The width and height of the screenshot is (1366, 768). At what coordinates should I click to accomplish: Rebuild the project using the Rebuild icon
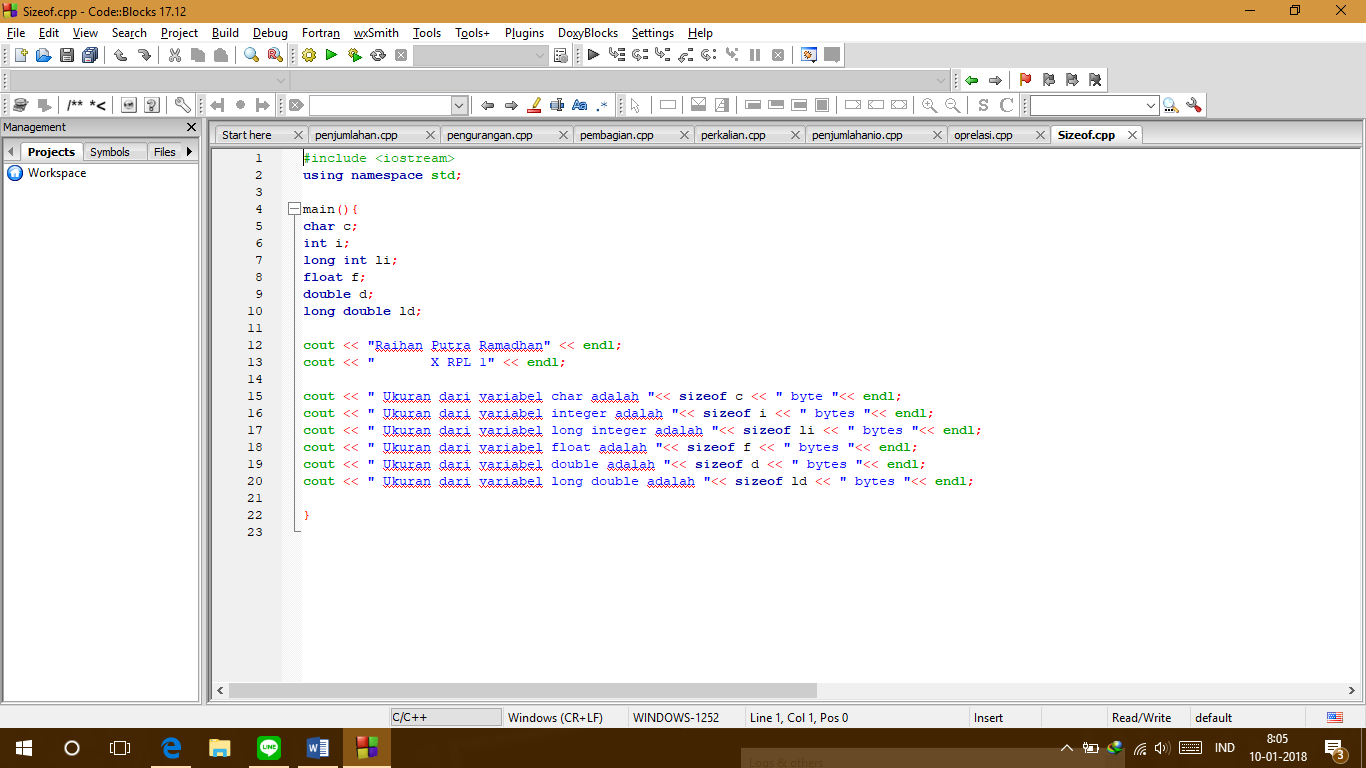[x=377, y=54]
